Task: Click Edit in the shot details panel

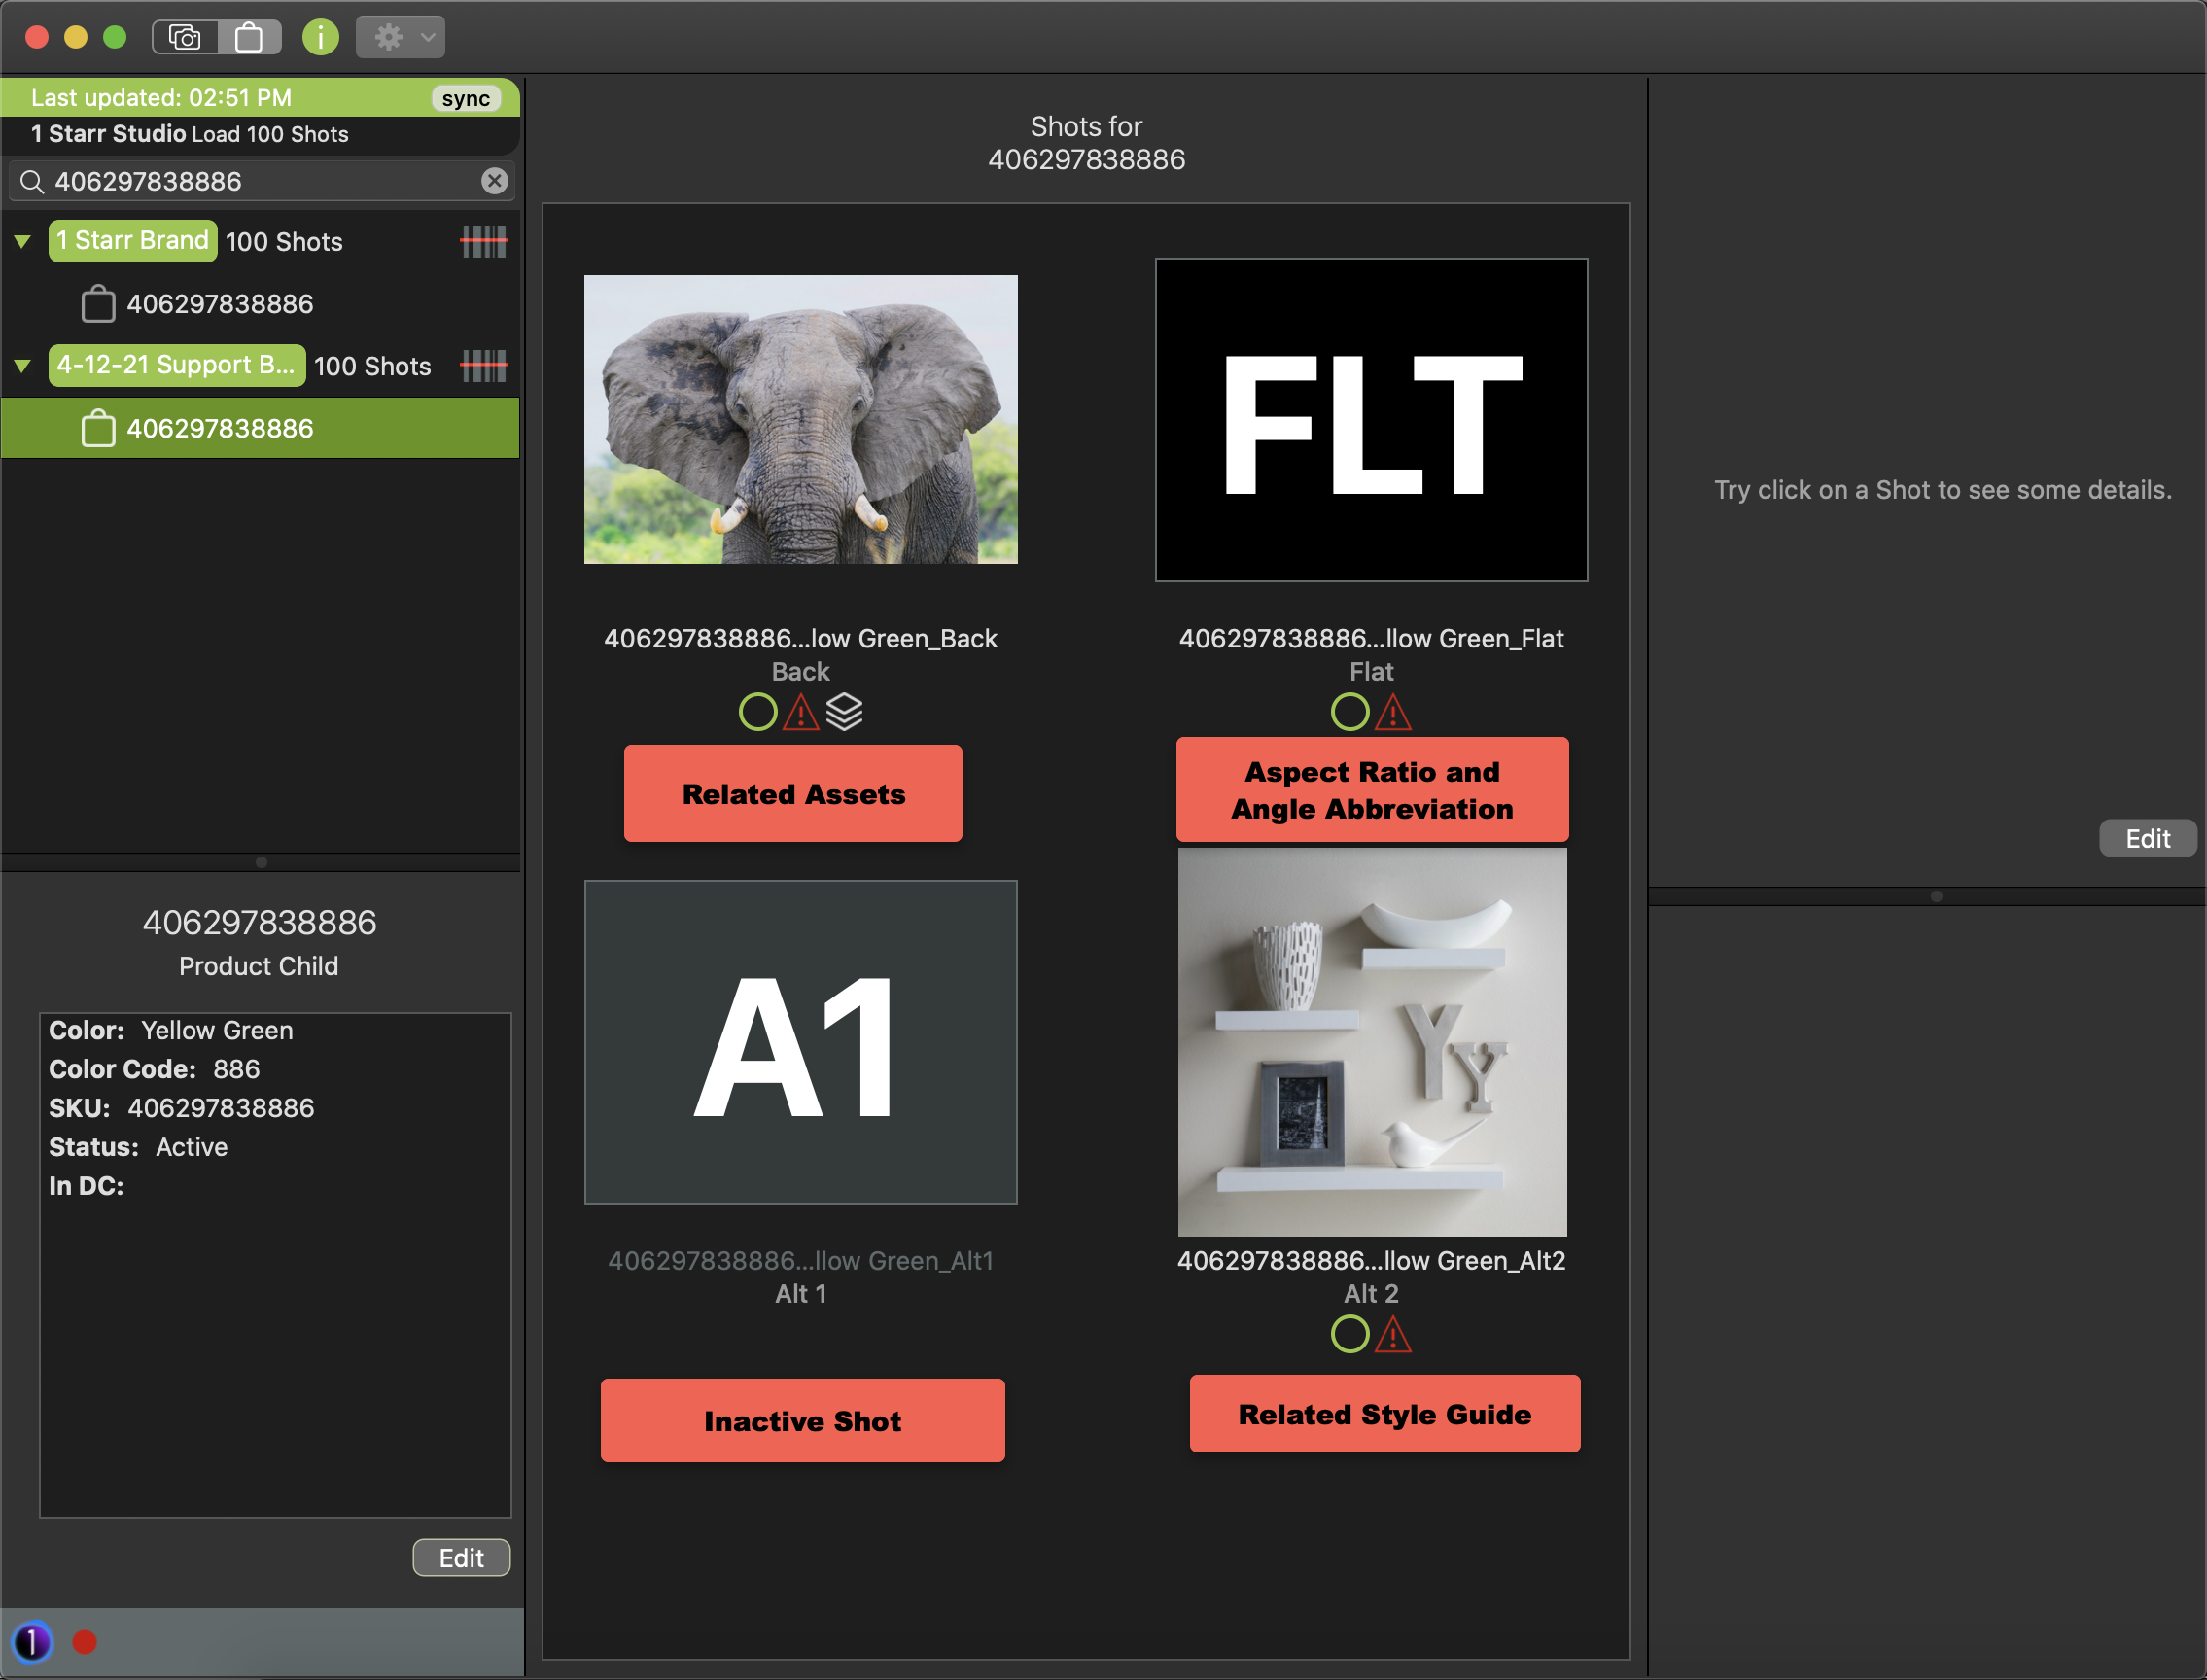Action: [x=2146, y=838]
